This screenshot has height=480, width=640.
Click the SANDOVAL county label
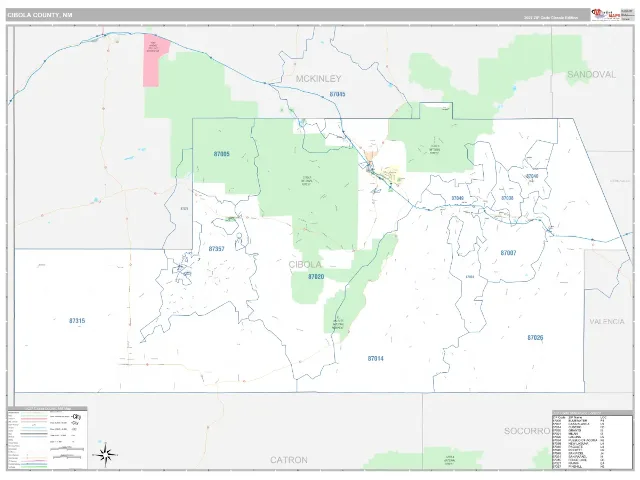coord(591,74)
